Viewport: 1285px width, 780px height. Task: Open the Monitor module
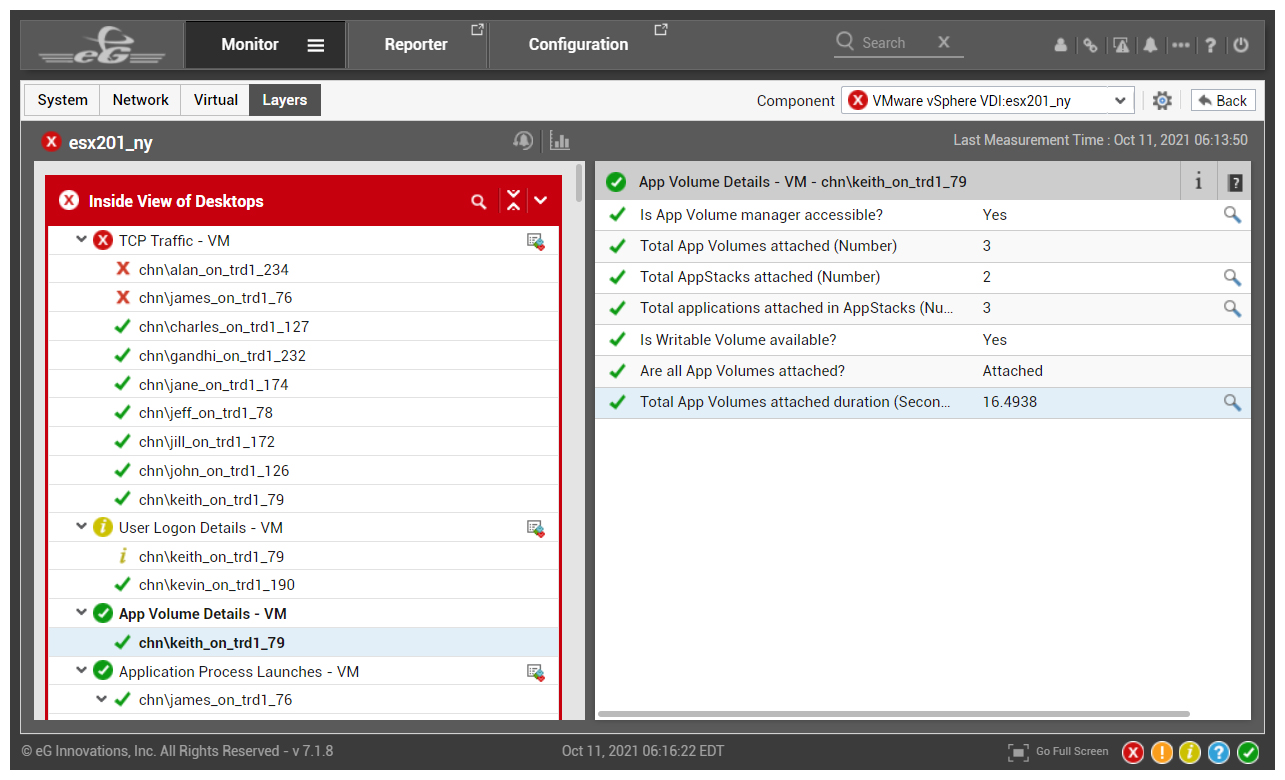(x=250, y=45)
